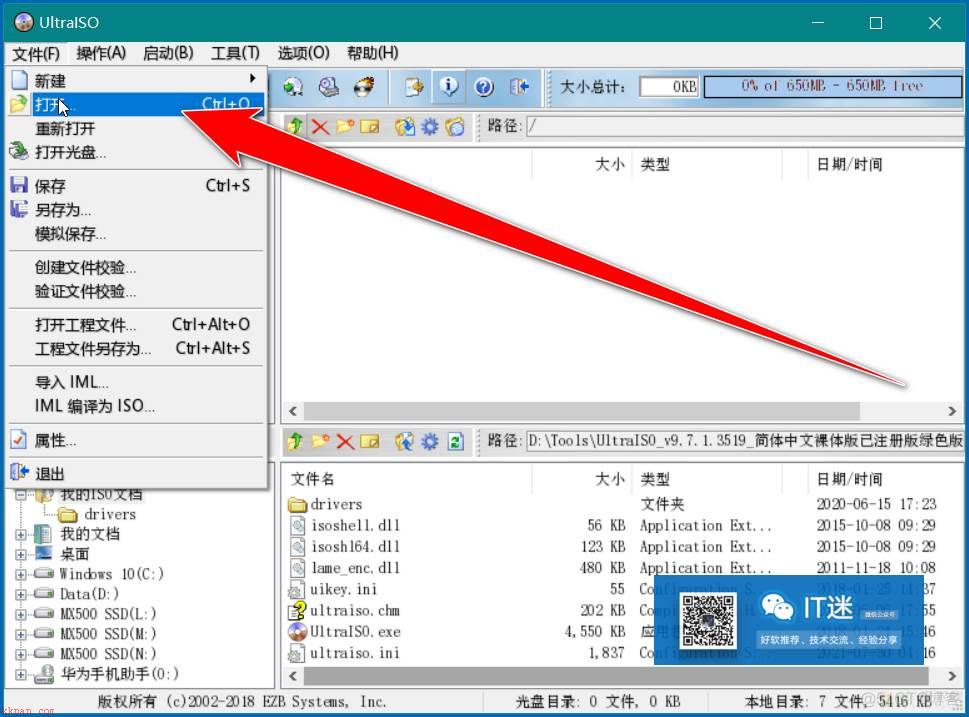This screenshot has width=969, height=717.
Task: Click the rename icon in the local directory toolbar
Action: 370,441
